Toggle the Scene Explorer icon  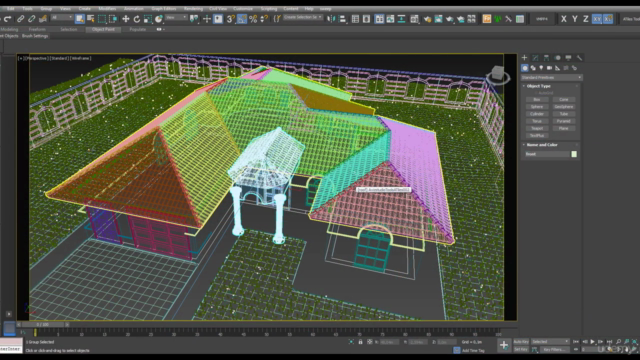[x=355, y=19]
